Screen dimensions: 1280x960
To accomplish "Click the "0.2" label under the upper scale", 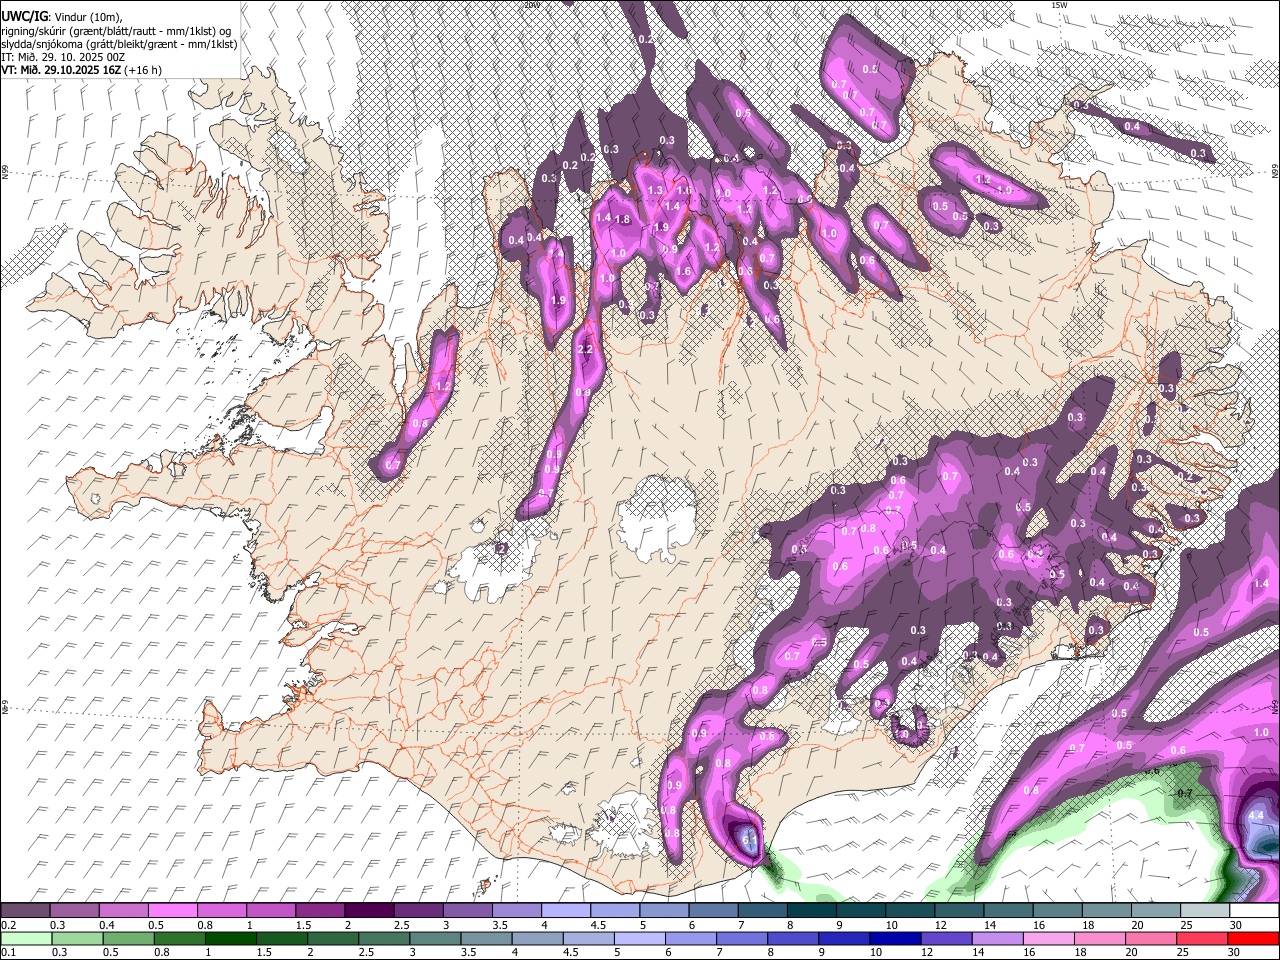I will click(x=8, y=925).
